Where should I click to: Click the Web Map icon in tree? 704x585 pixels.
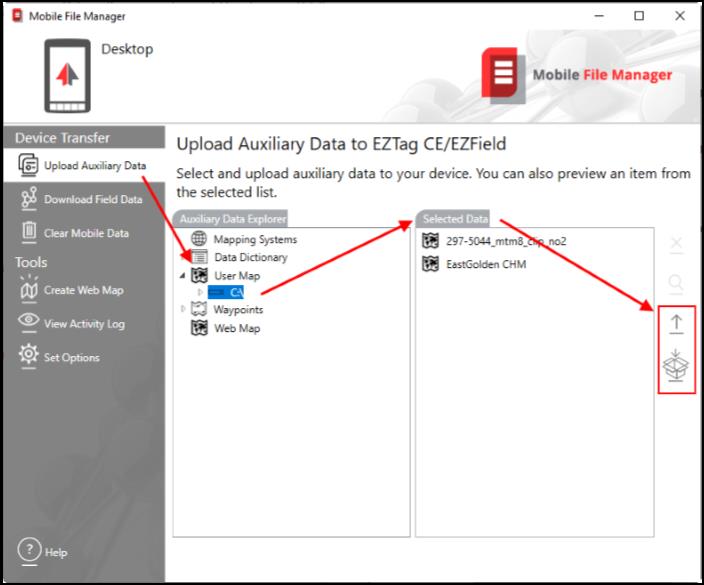coord(199,328)
